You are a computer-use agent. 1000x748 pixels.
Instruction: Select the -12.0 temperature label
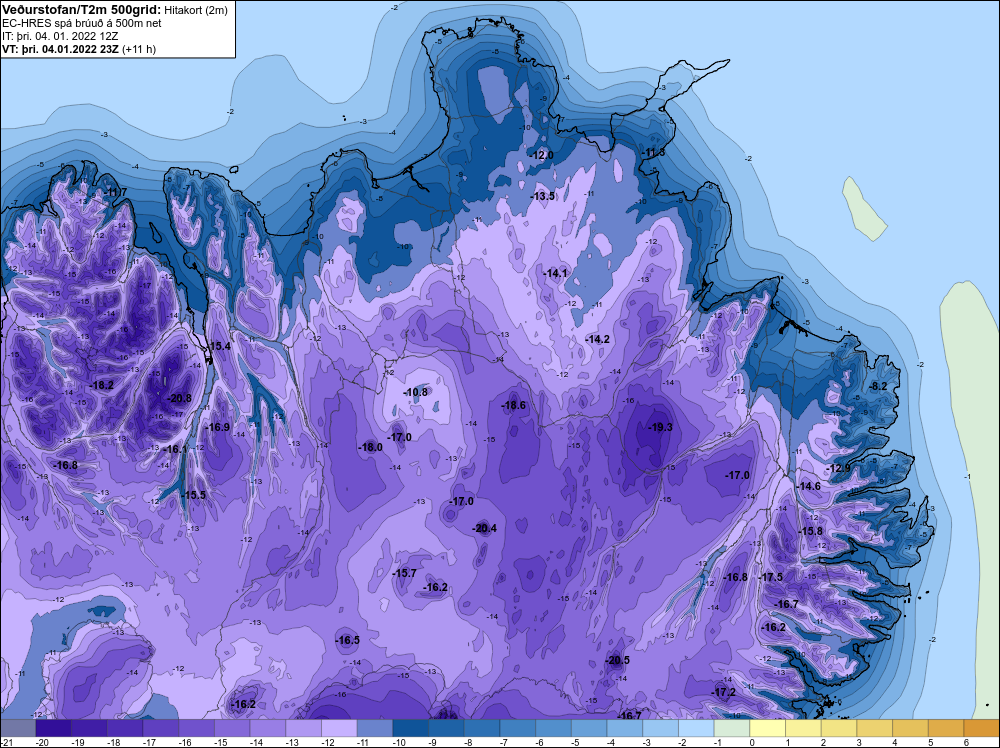pyautogui.click(x=541, y=155)
